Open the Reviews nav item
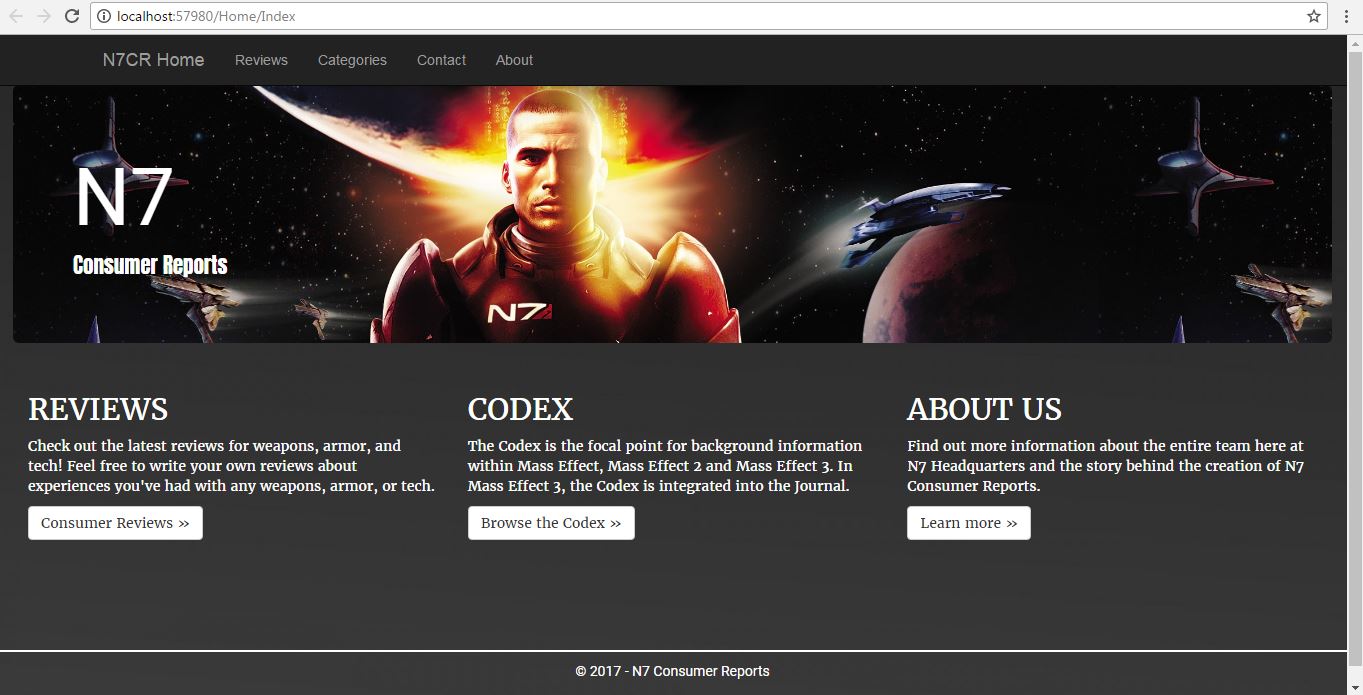Screen dimensions: 1363x695 point(261,60)
